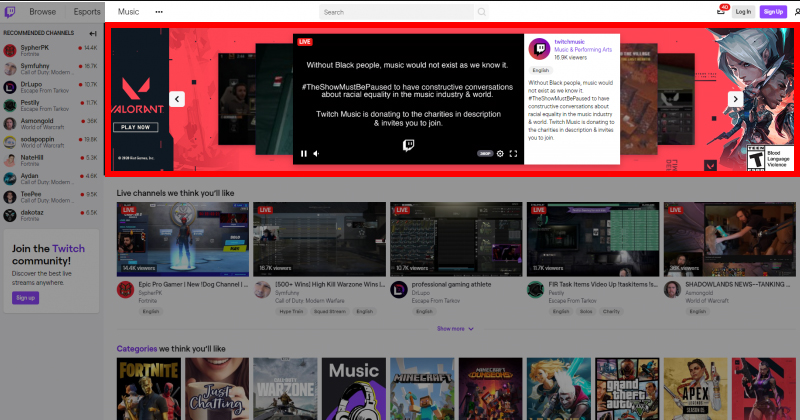Open the Warzone category cover

point(285,389)
